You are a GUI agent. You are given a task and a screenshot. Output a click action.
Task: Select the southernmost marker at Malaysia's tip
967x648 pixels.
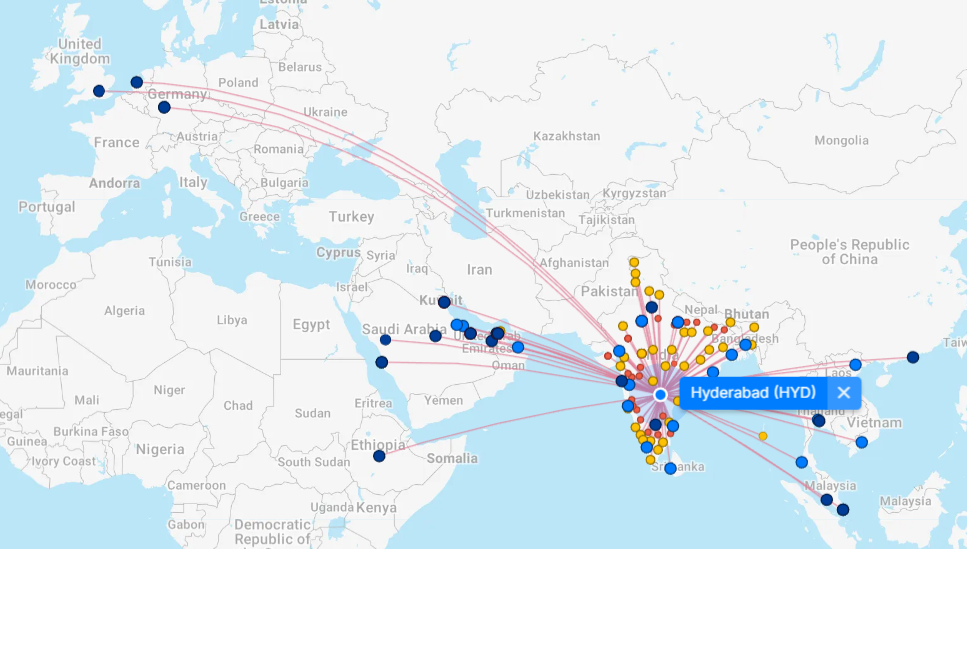pyautogui.click(x=843, y=510)
